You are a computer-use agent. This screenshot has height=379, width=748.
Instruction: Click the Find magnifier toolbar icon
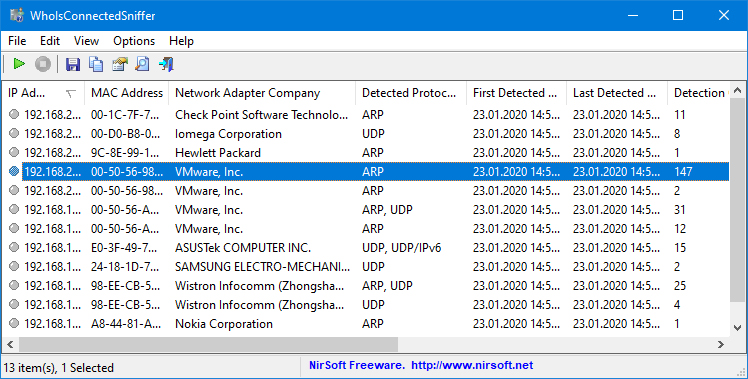pyautogui.click(x=143, y=64)
